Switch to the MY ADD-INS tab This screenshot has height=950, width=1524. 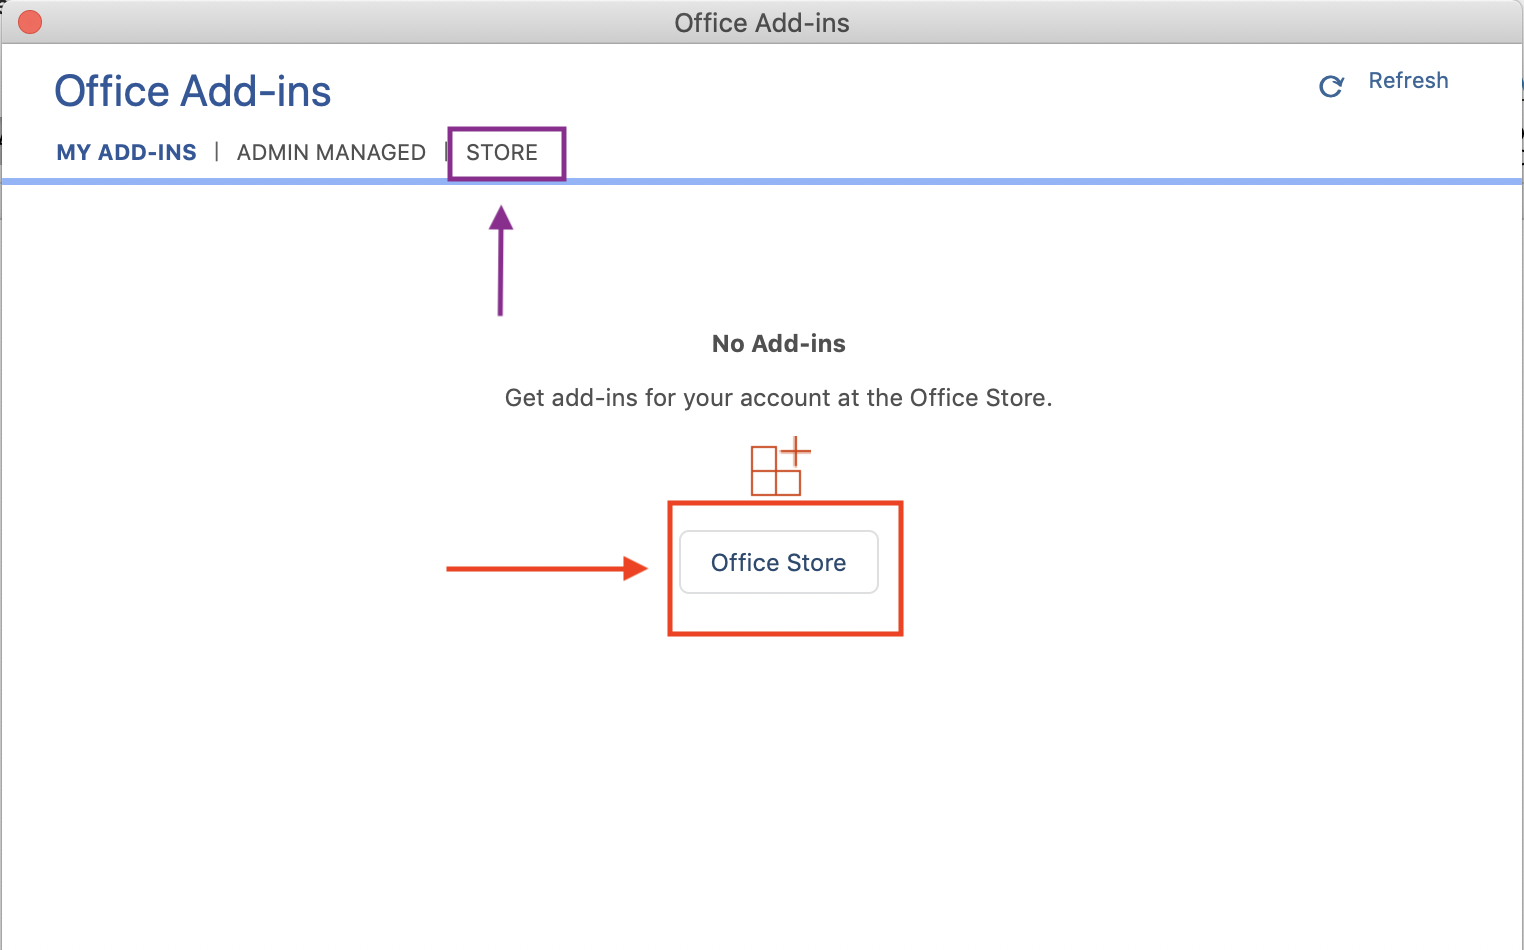point(126,153)
